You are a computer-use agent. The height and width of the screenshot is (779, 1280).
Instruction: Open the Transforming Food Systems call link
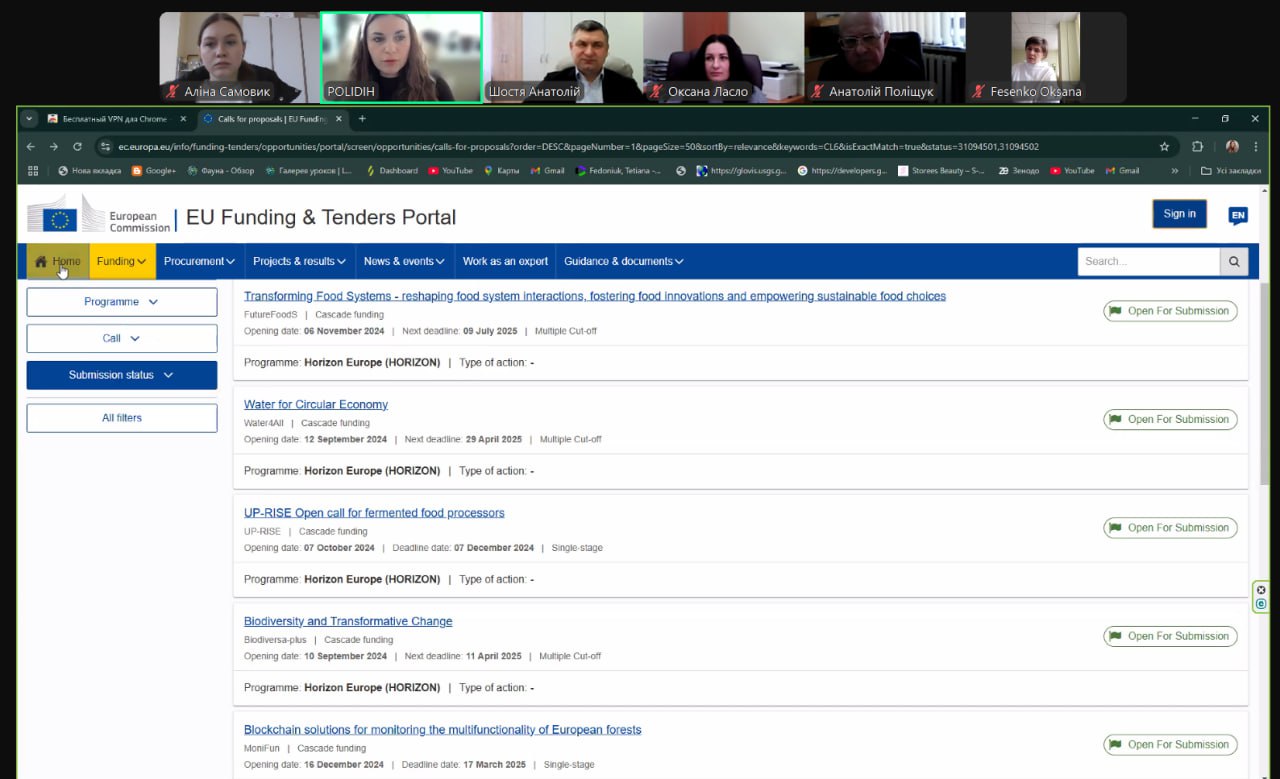click(595, 296)
